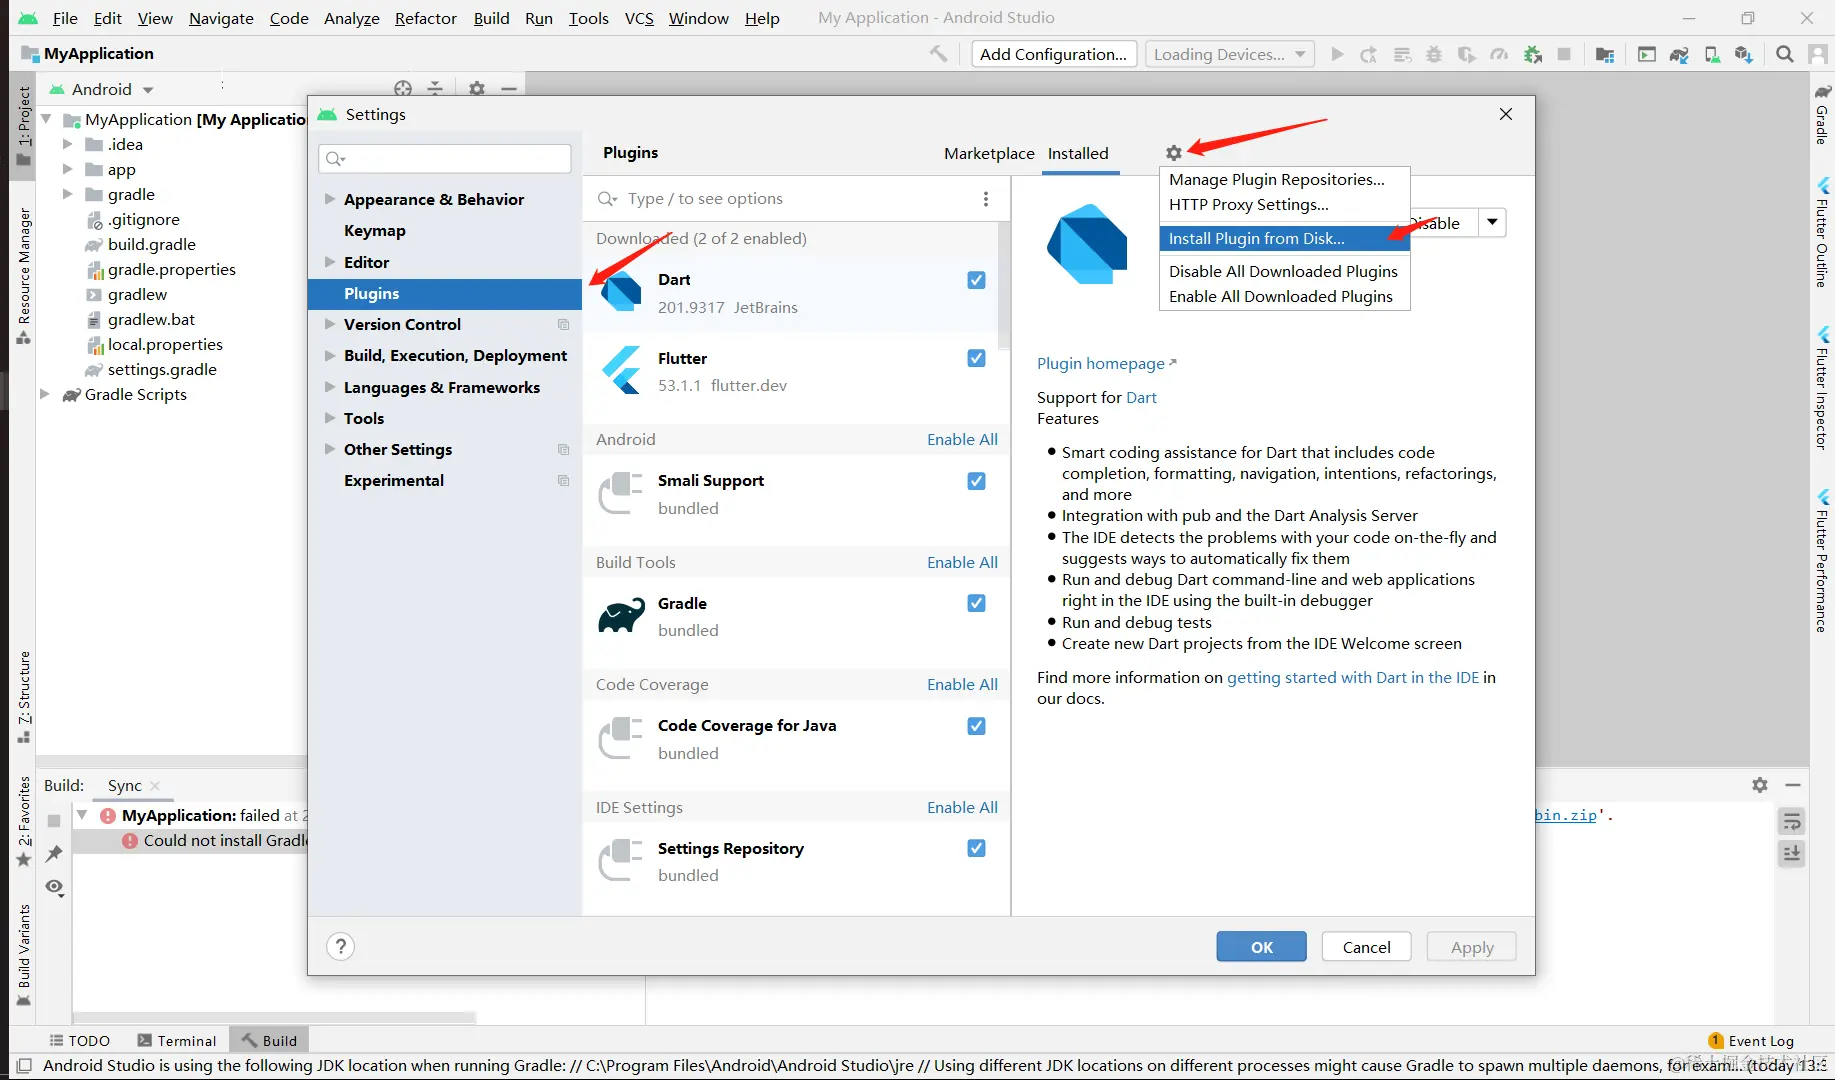Open the Android project view dropdown
The height and width of the screenshot is (1080, 1835).
pos(102,89)
